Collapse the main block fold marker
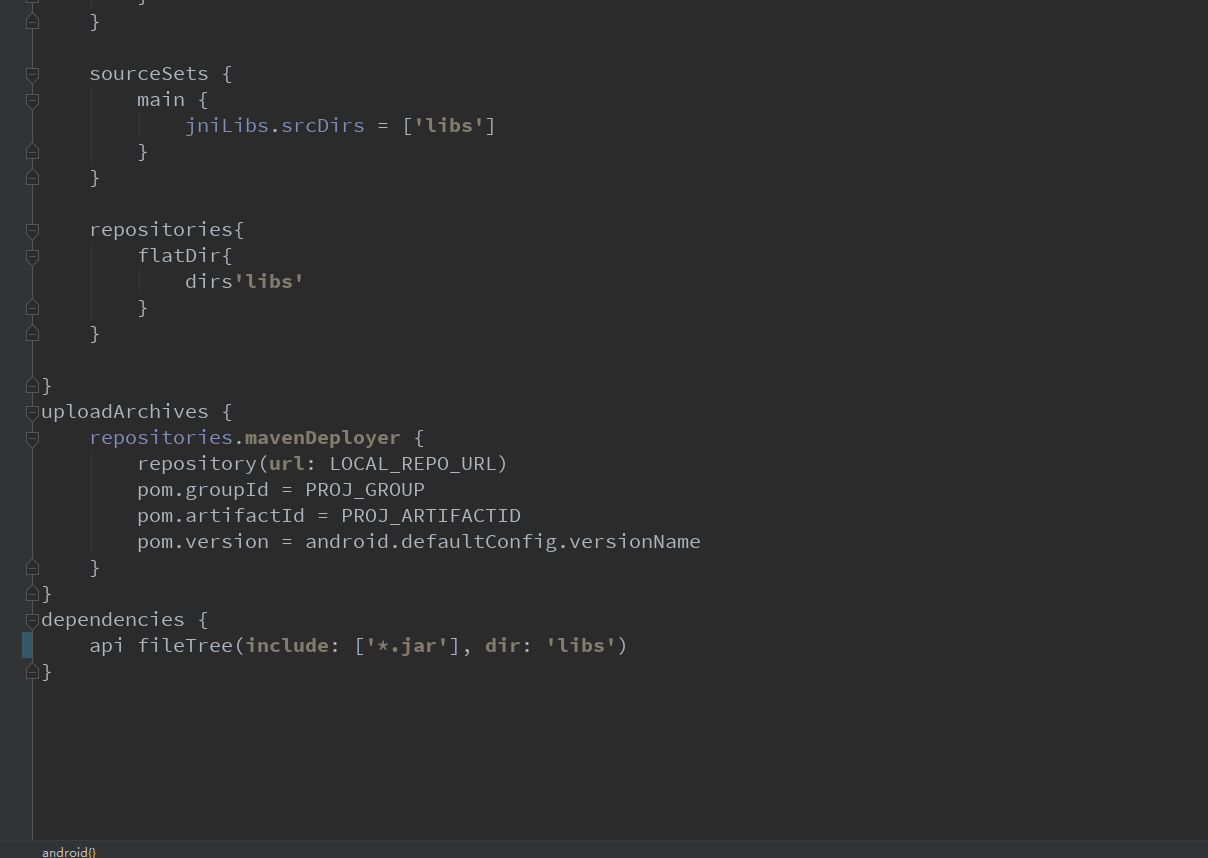1208x858 pixels. [x=32, y=100]
